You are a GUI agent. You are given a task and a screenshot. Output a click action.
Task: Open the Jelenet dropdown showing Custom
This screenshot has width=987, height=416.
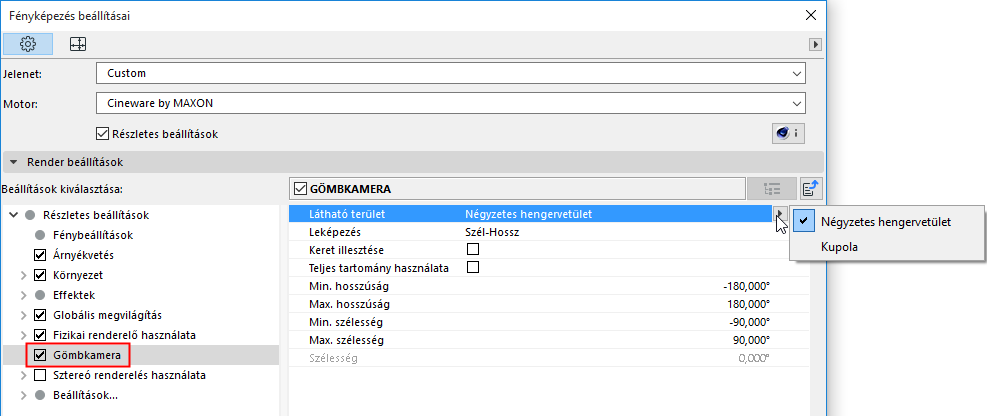[451, 73]
